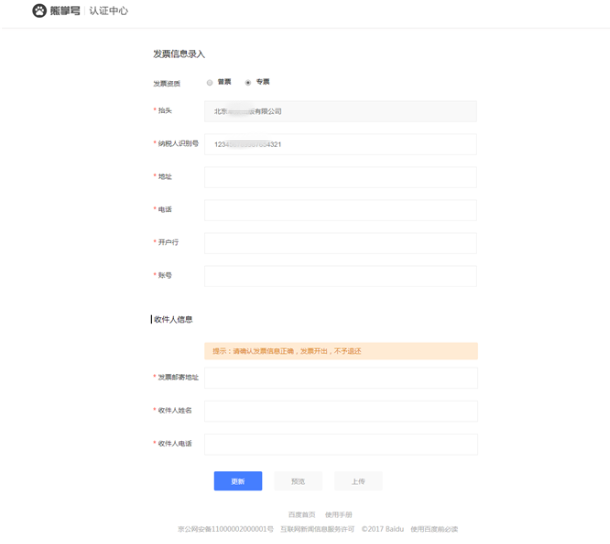Focus the 收件人姓名 recipient name field
This screenshot has height=544, width=610.
click(340, 411)
